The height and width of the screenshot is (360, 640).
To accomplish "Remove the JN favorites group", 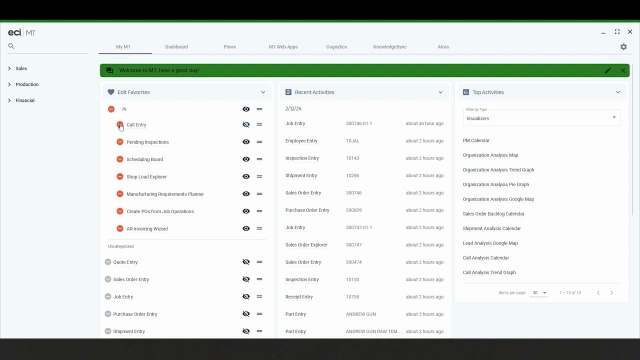I will point(111,109).
